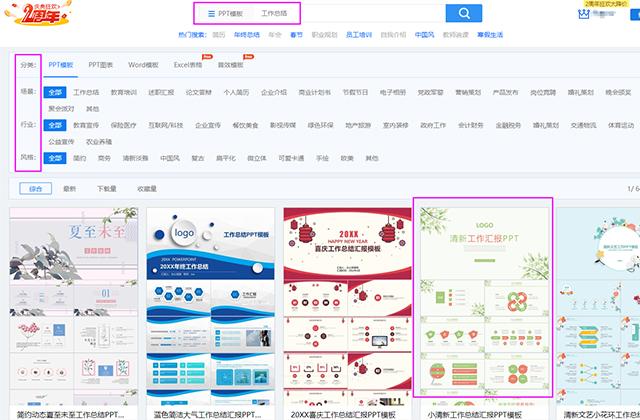Select the 个人简历 scene filter
Image resolution: width=640 pixels, height=420 pixels.
(236, 92)
